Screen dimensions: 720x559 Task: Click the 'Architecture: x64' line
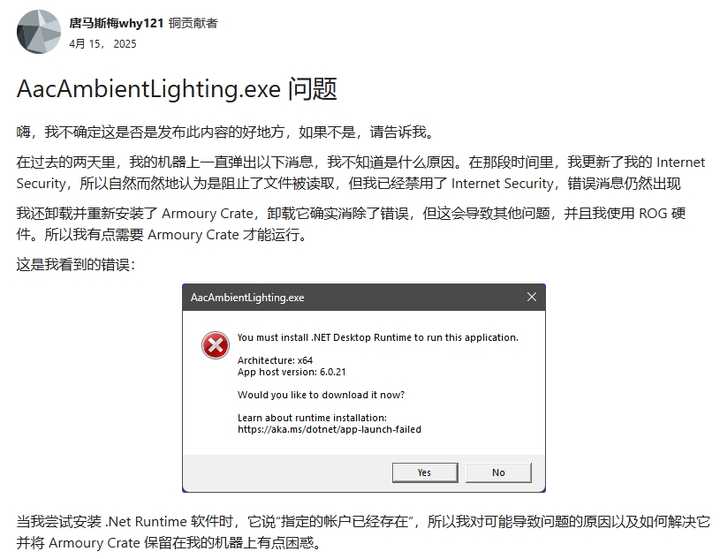275,360
